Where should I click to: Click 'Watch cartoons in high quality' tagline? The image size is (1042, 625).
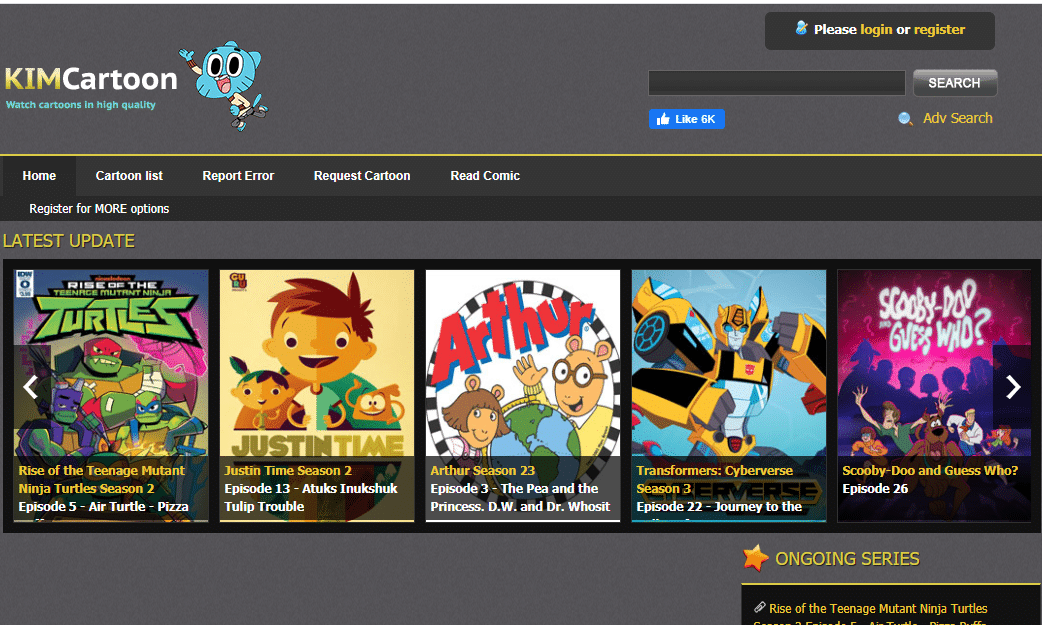(x=80, y=104)
